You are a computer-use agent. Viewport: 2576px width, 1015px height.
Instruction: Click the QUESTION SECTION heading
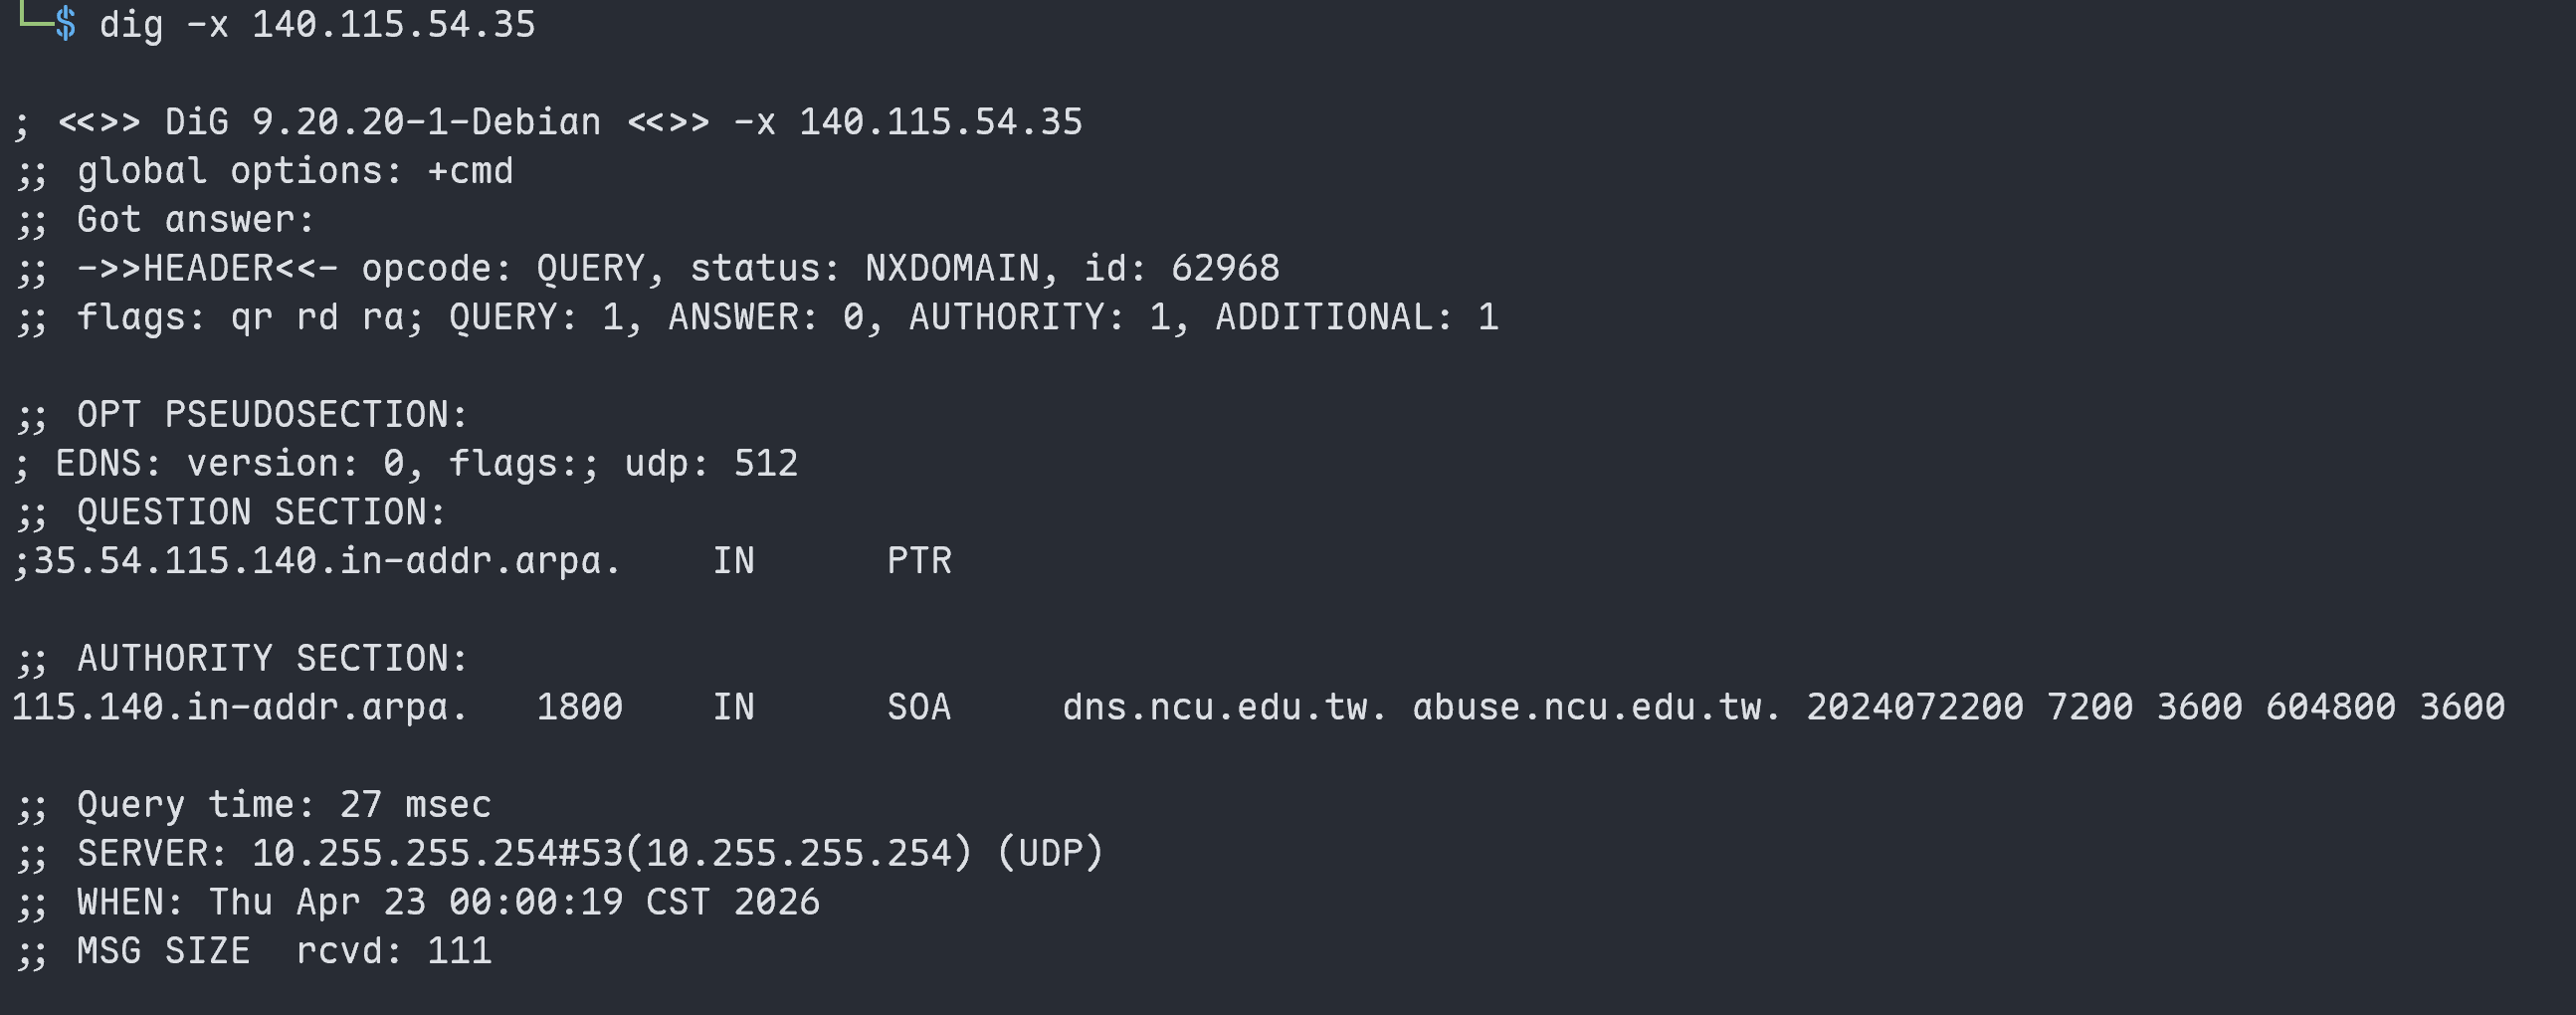tap(261, 512)
